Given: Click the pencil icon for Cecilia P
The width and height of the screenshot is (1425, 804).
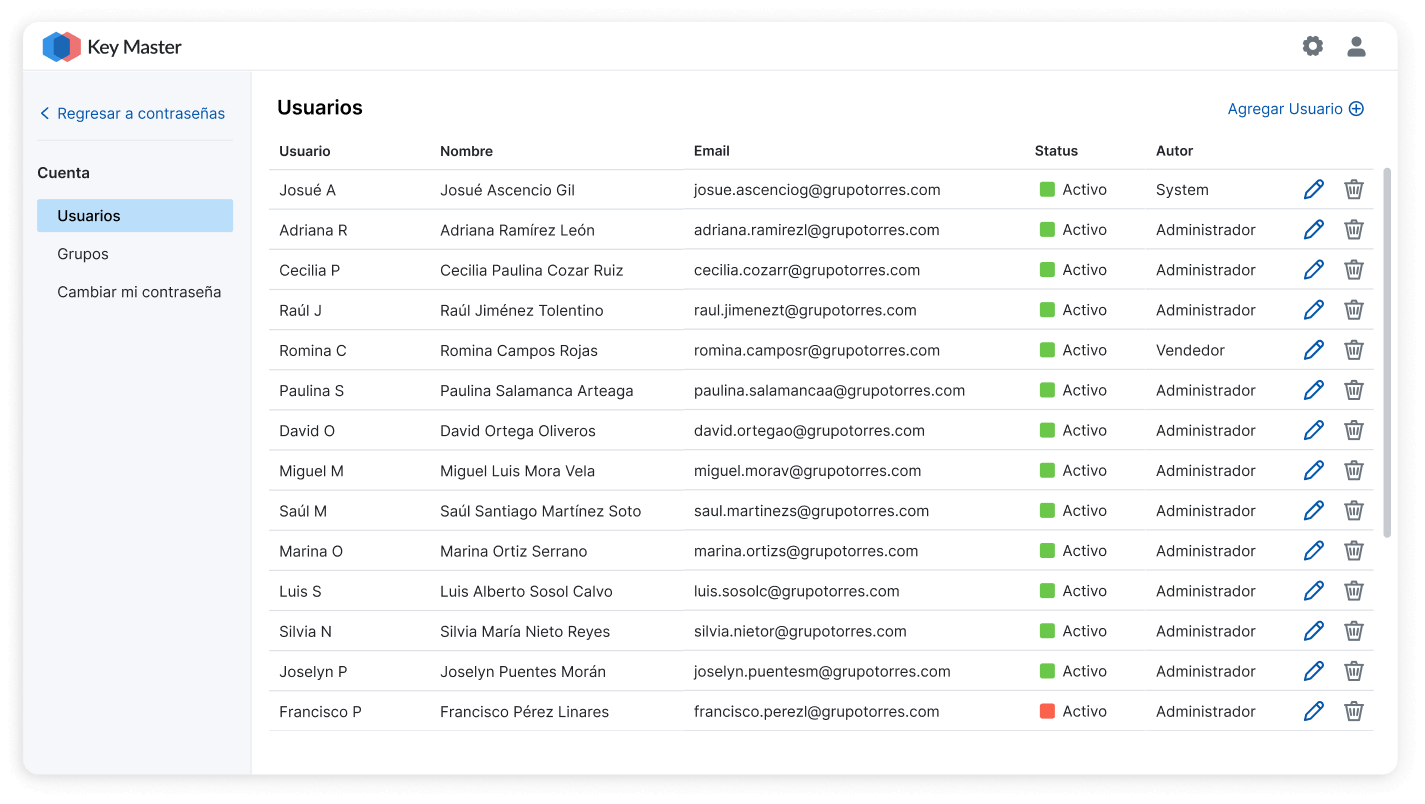Looking at the screenshot, I should tap(1313, 270).
